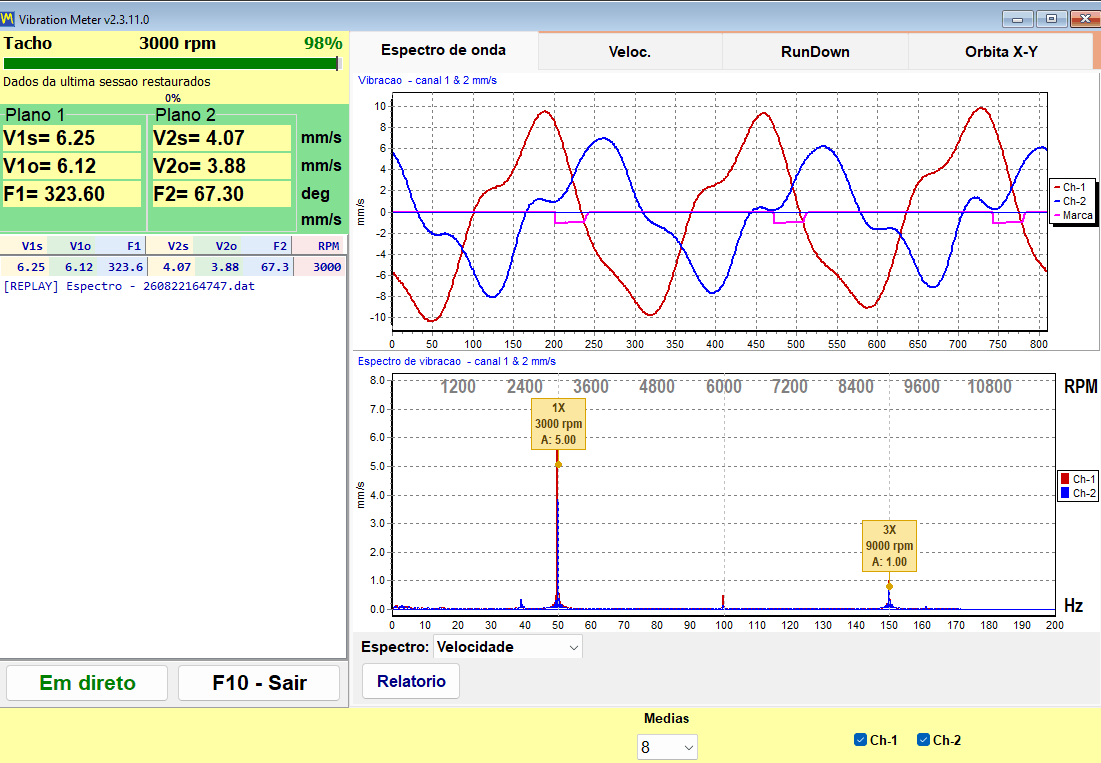
Task: Open the Veloc. tab
Action: tap(630, 52)
